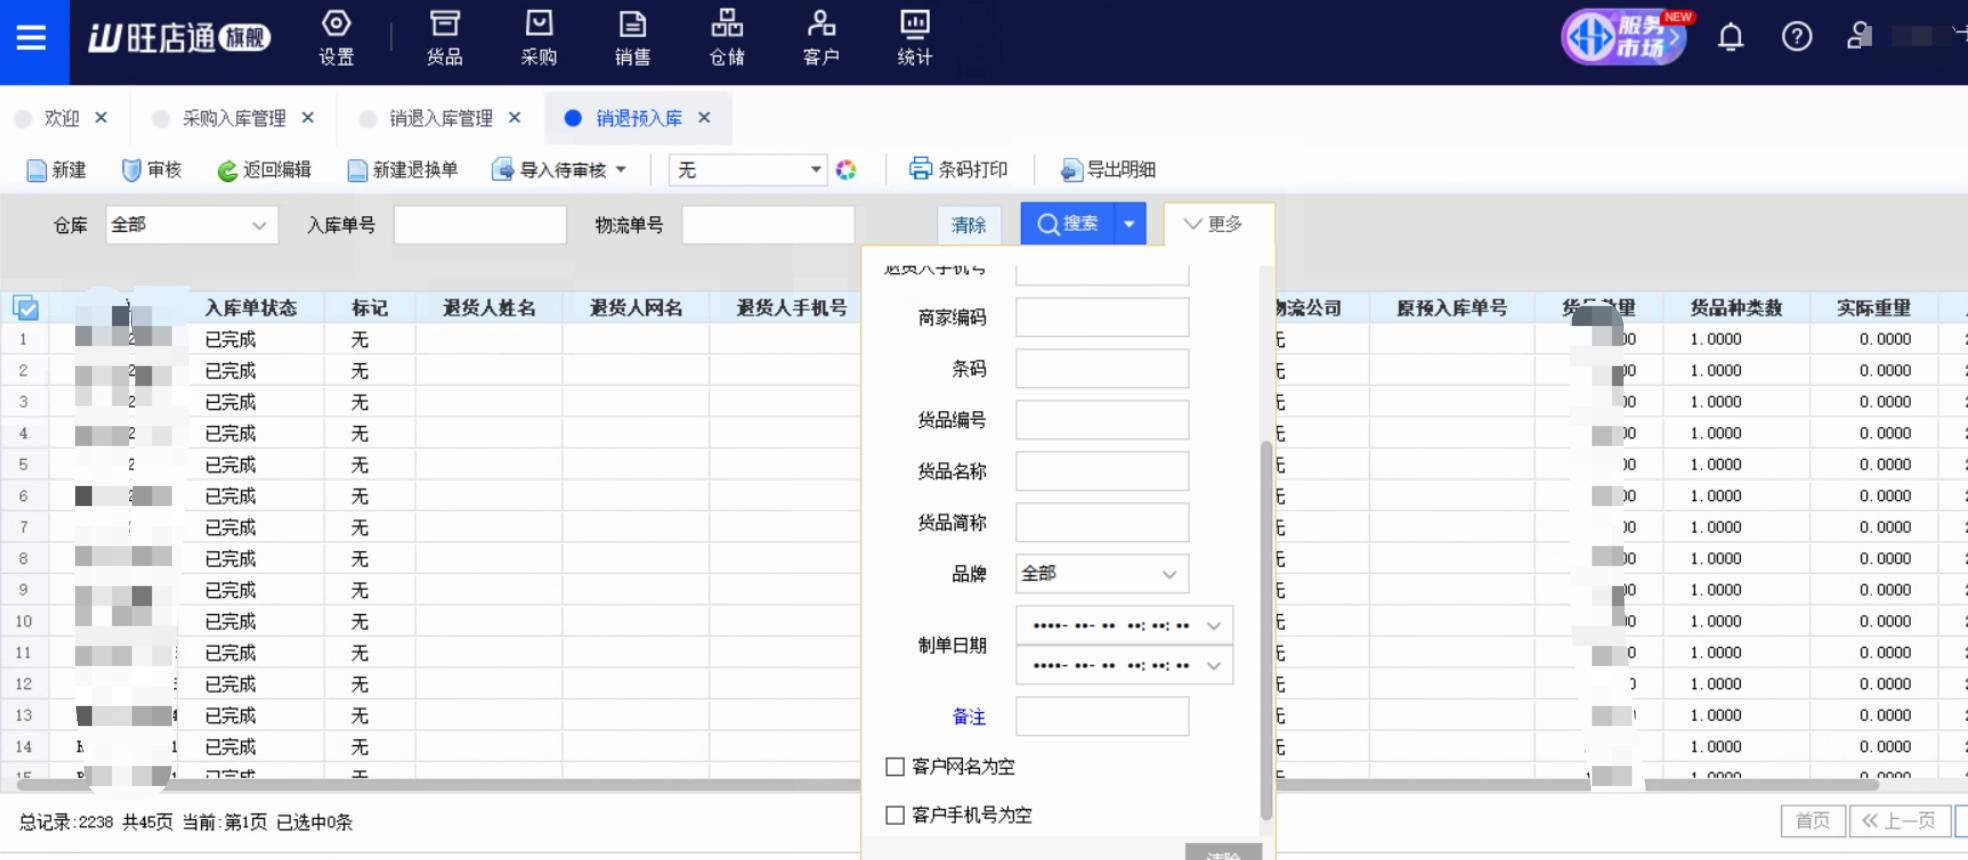The height and width of the screenshot is (860, 1968).
Task: Click the 条码打印 barcode print icon
Action: point(920,169)
